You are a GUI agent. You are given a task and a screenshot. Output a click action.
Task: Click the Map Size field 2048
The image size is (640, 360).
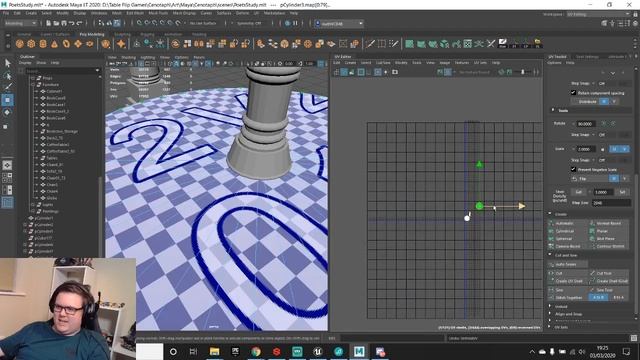coord(611,202)
